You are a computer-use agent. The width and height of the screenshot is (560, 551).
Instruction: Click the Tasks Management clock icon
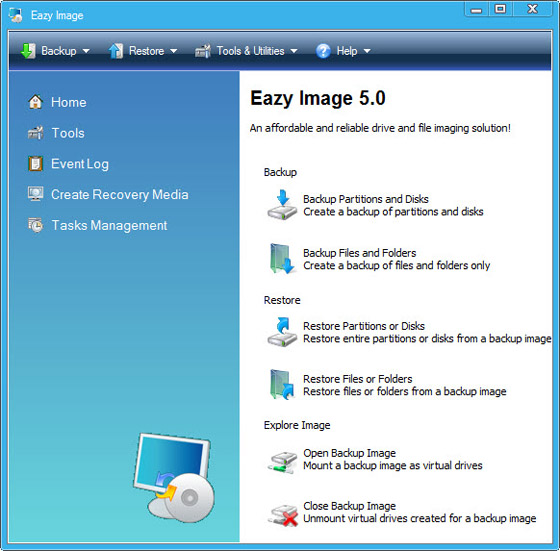tap(35, 225)
